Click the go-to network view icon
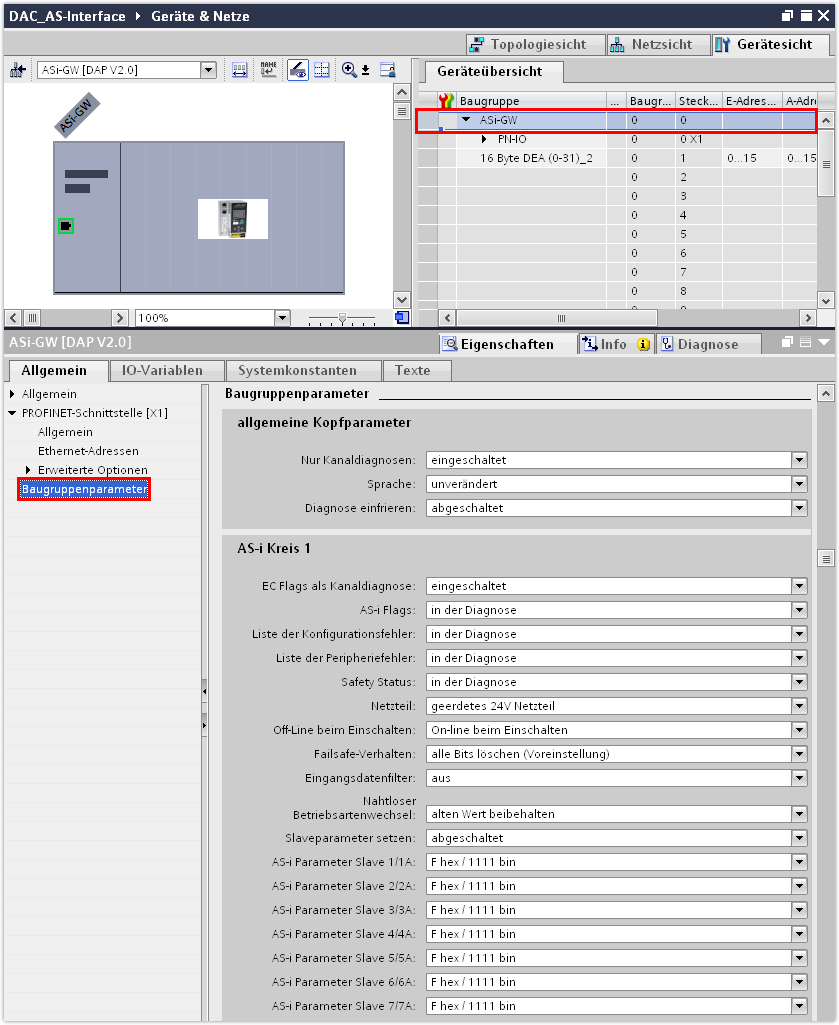 (x=18, y=70)
